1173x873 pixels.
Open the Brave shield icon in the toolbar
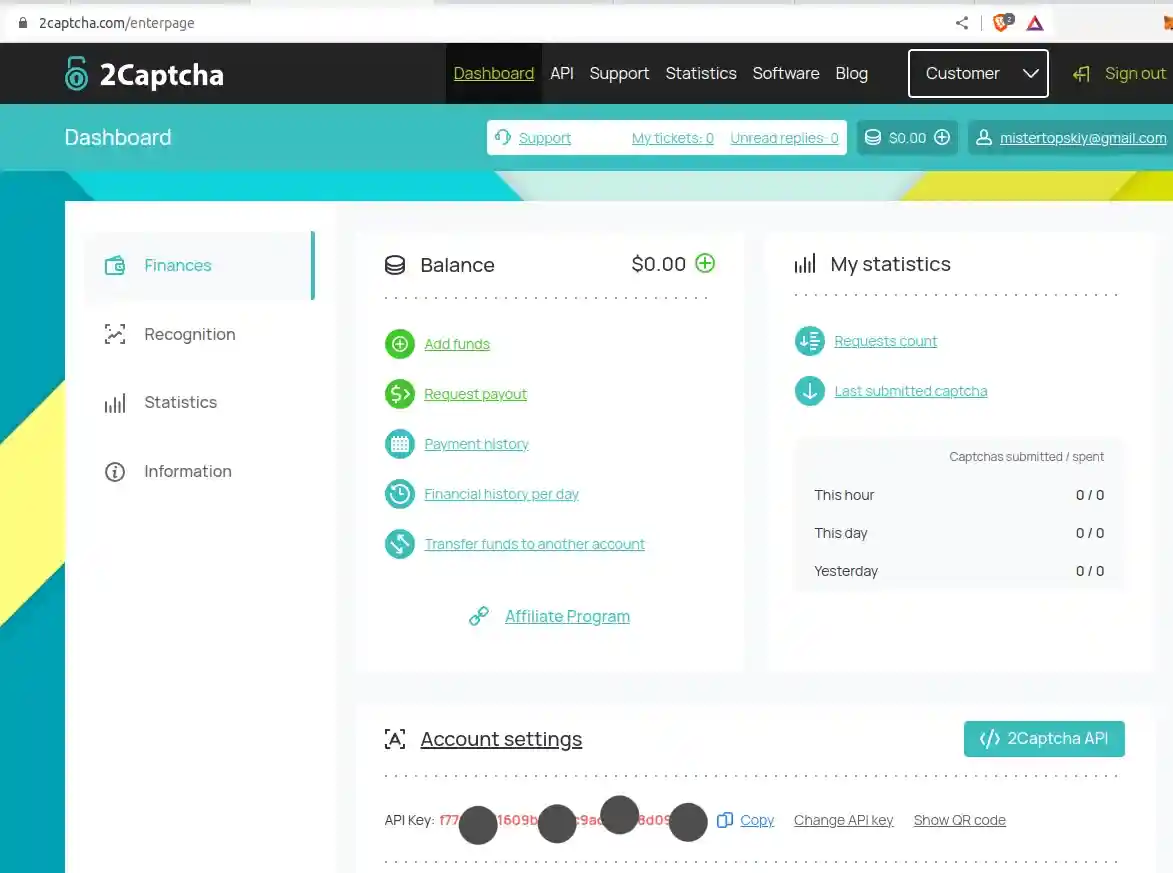(x=1001, y=22)
